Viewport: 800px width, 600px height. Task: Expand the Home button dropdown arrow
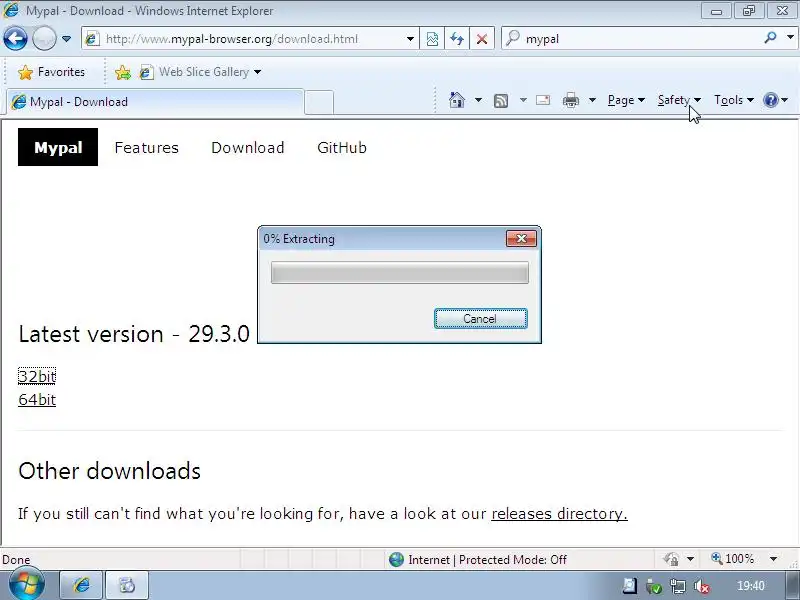[x=478, y=100]
